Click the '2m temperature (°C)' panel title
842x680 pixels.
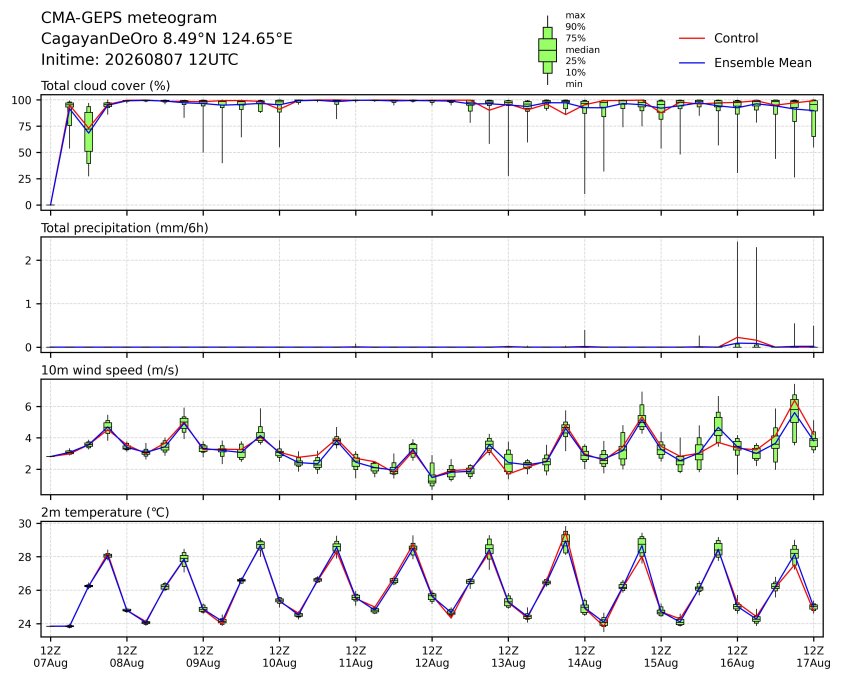pyautogui.click(x=105, y=512)
